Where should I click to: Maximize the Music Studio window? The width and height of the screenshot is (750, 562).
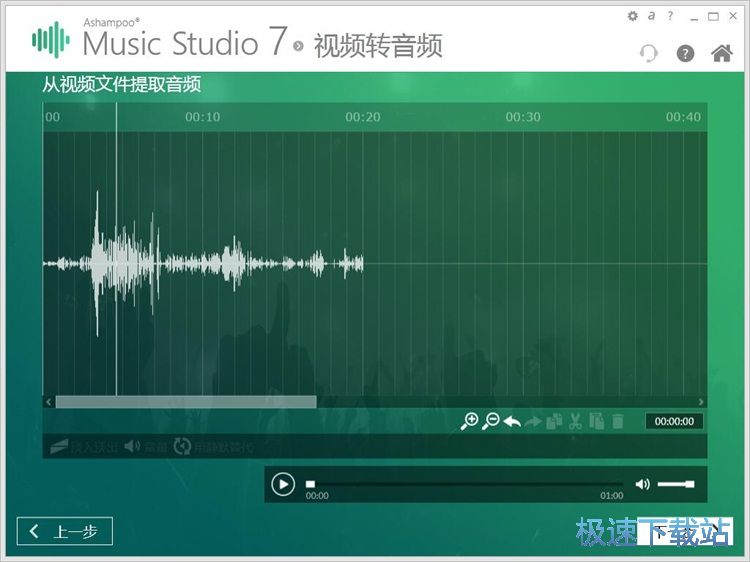click(713, 17)
